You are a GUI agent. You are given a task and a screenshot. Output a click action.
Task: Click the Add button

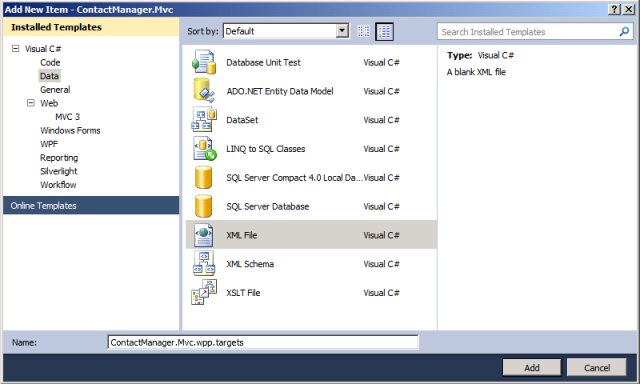[x=532, y=368]
